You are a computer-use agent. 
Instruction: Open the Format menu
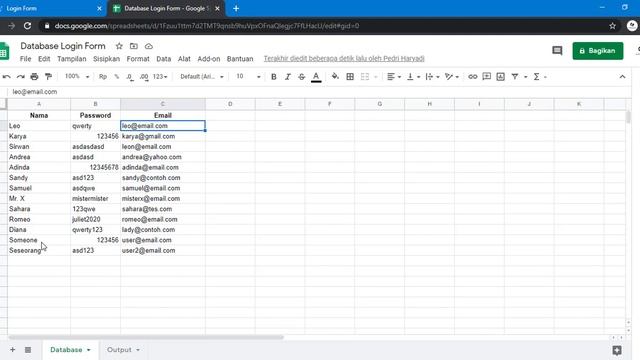138,59
